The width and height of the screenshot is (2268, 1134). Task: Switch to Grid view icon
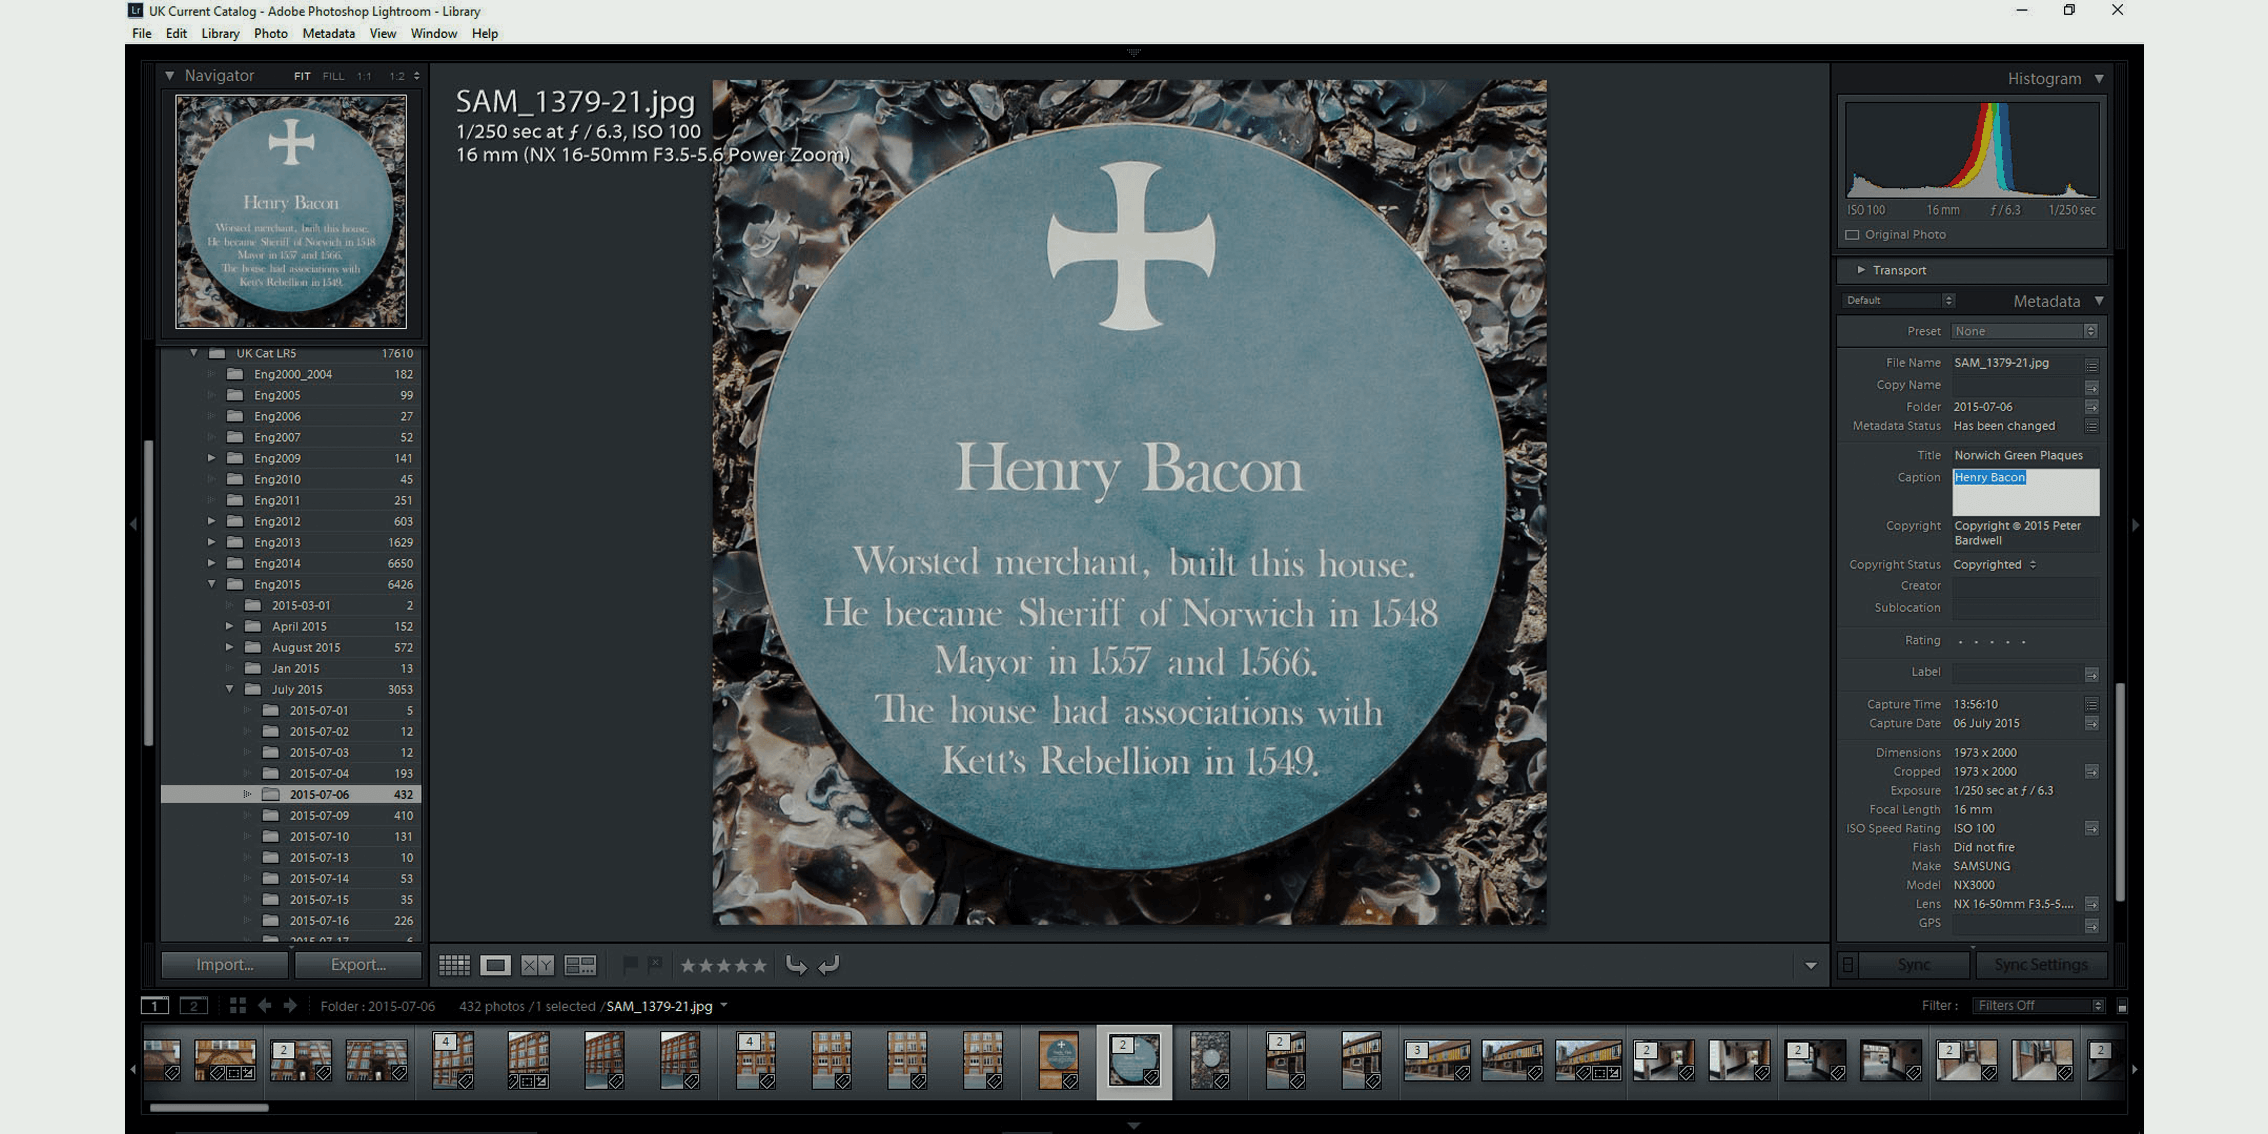pyautogui.click(x=454, y=965)
